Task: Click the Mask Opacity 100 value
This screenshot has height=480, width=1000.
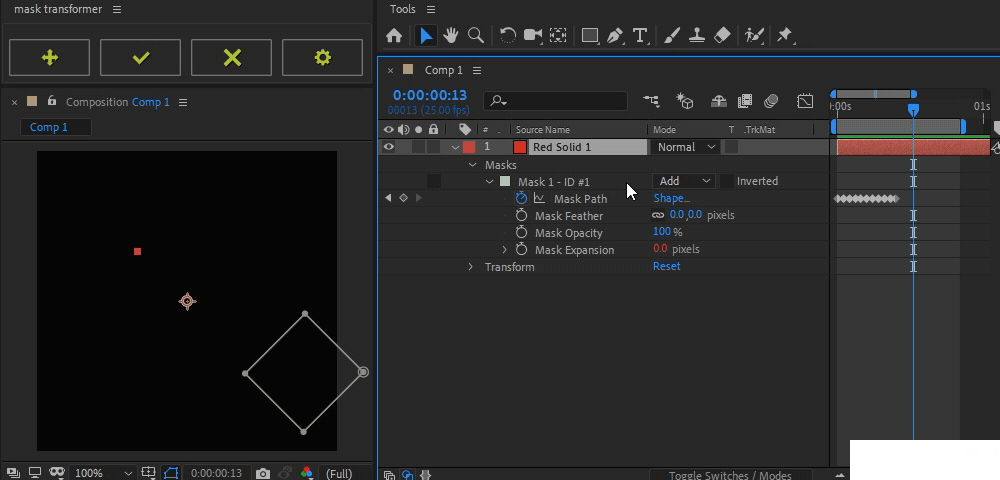Action: [662, 232]
